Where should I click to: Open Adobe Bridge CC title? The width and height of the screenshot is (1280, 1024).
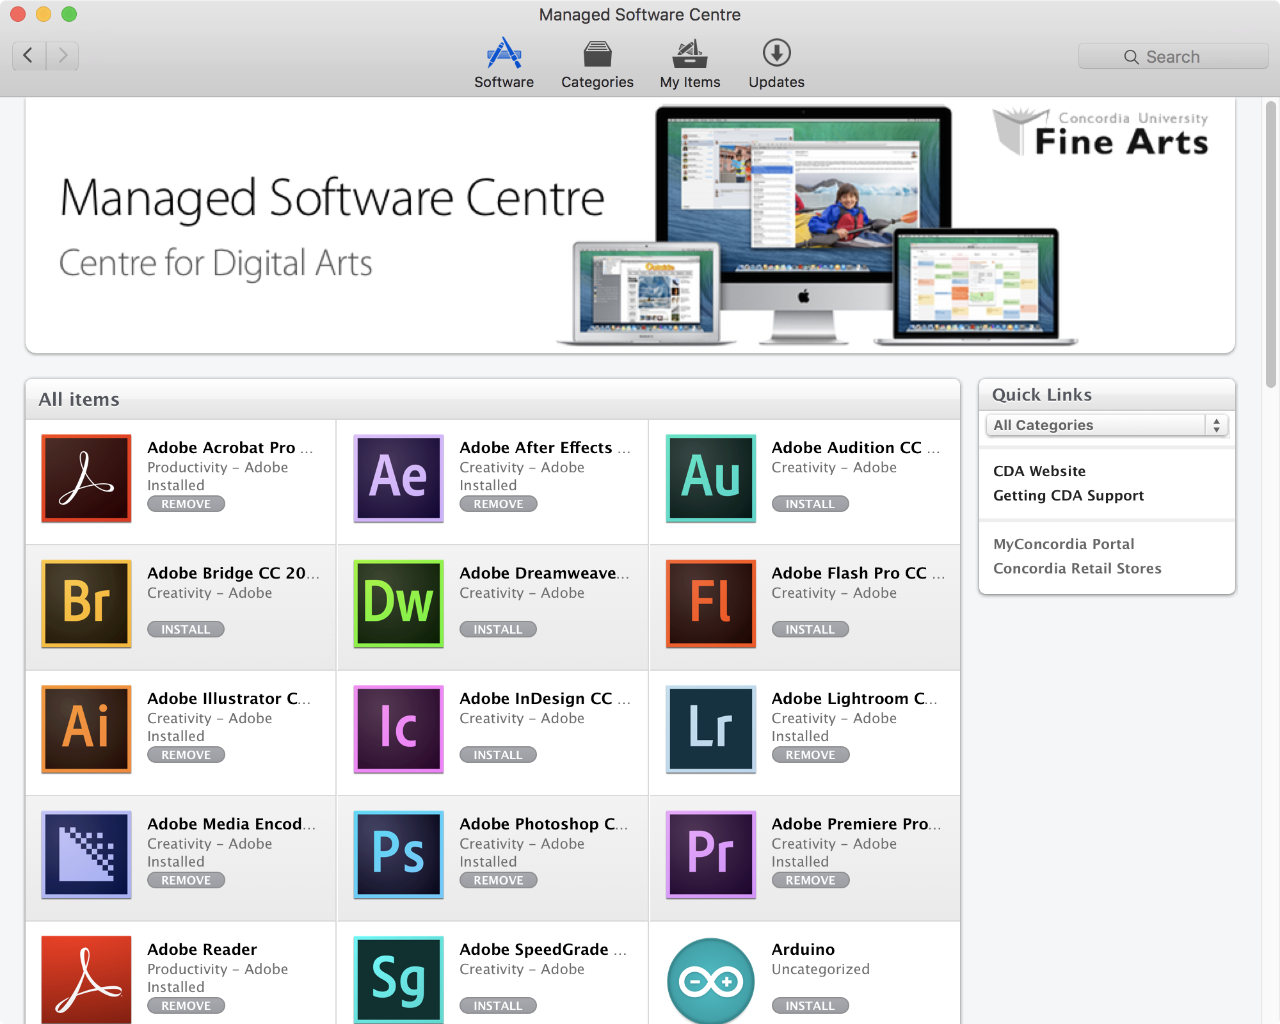233,573
